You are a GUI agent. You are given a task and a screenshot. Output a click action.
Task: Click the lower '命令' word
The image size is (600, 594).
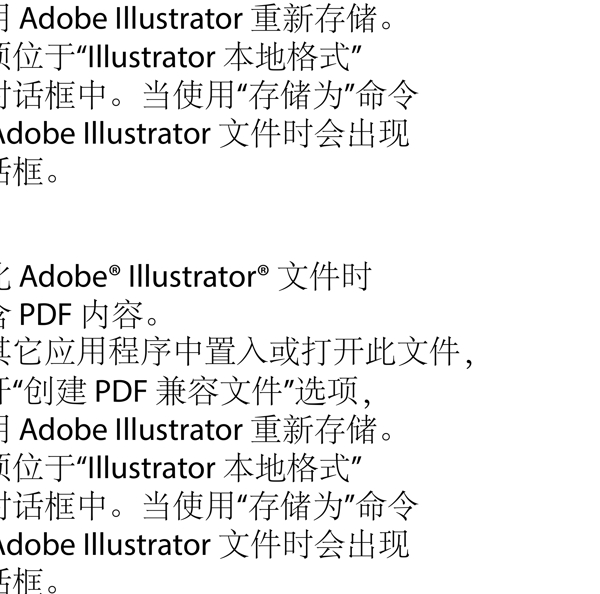(x=386, y=506)
